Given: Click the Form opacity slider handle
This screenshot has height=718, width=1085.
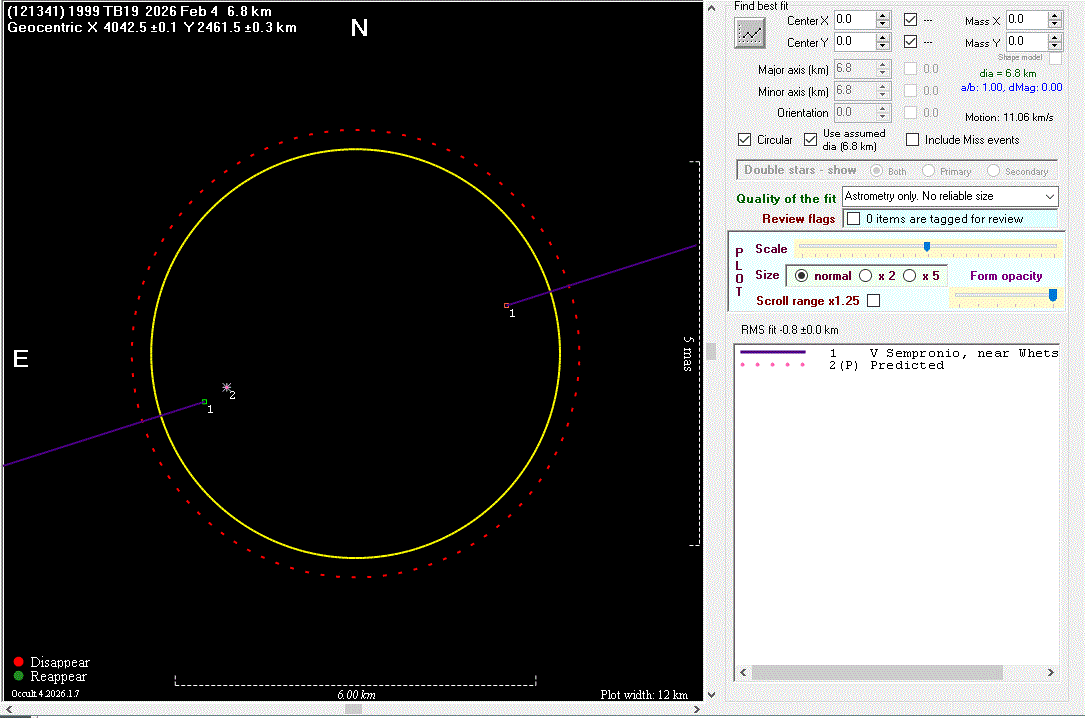Looking at the screenshot, I should click(1052, 294).
